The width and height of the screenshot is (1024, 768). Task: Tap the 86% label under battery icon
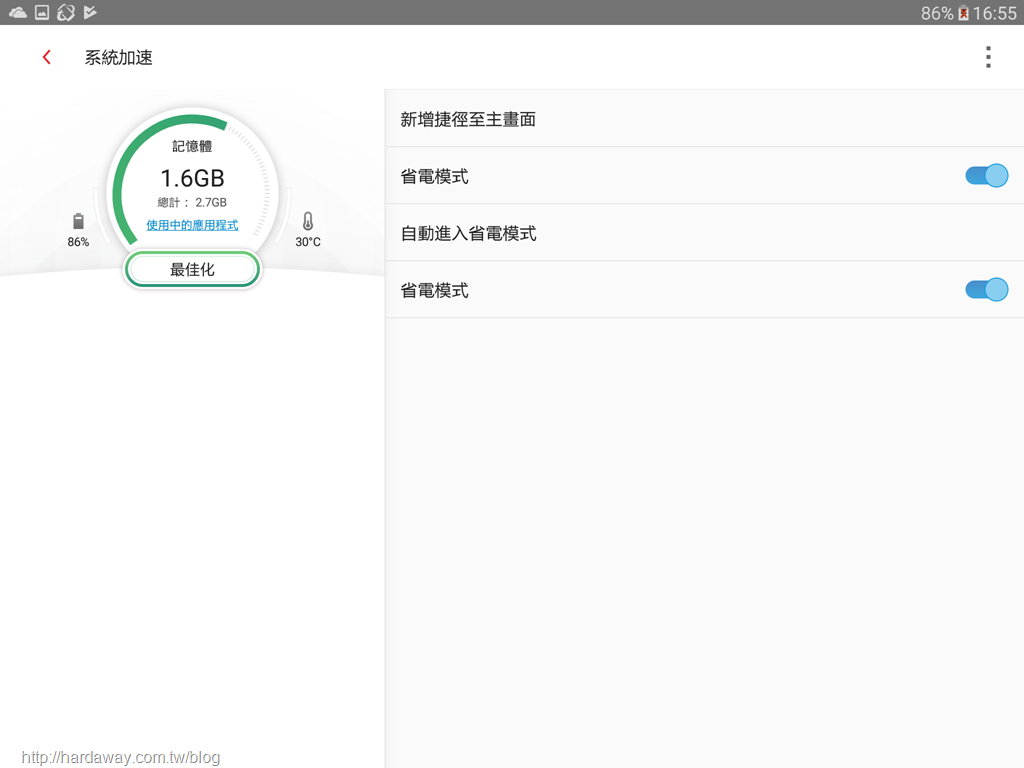tap(78, 242)
